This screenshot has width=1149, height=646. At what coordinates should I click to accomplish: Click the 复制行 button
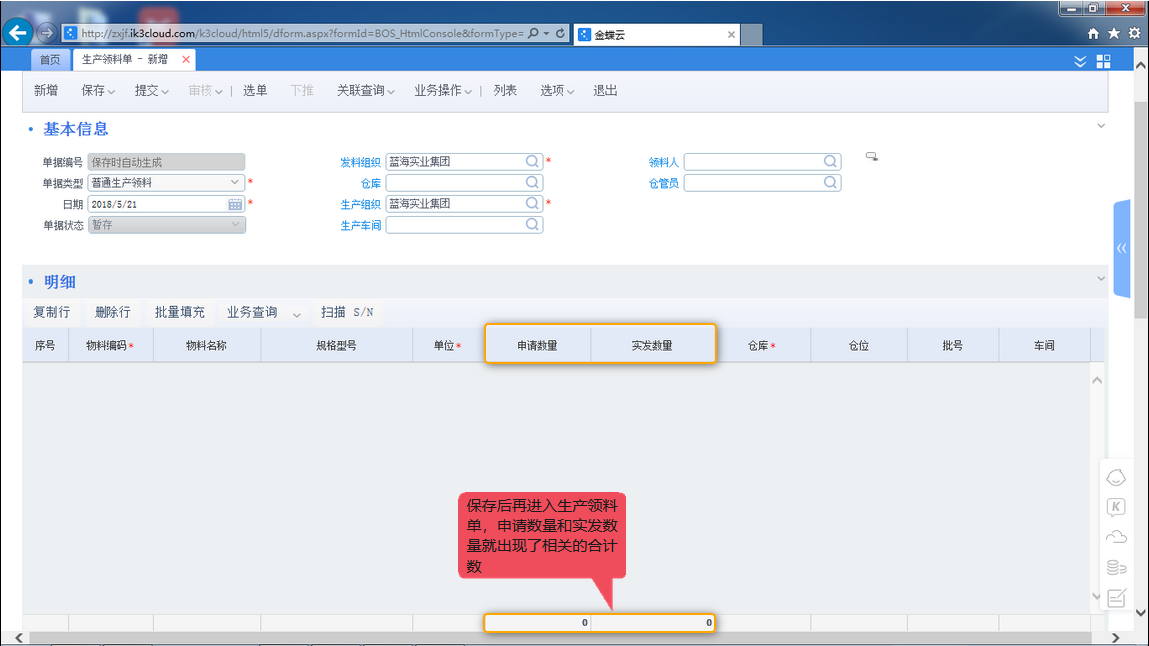(51, 312)
